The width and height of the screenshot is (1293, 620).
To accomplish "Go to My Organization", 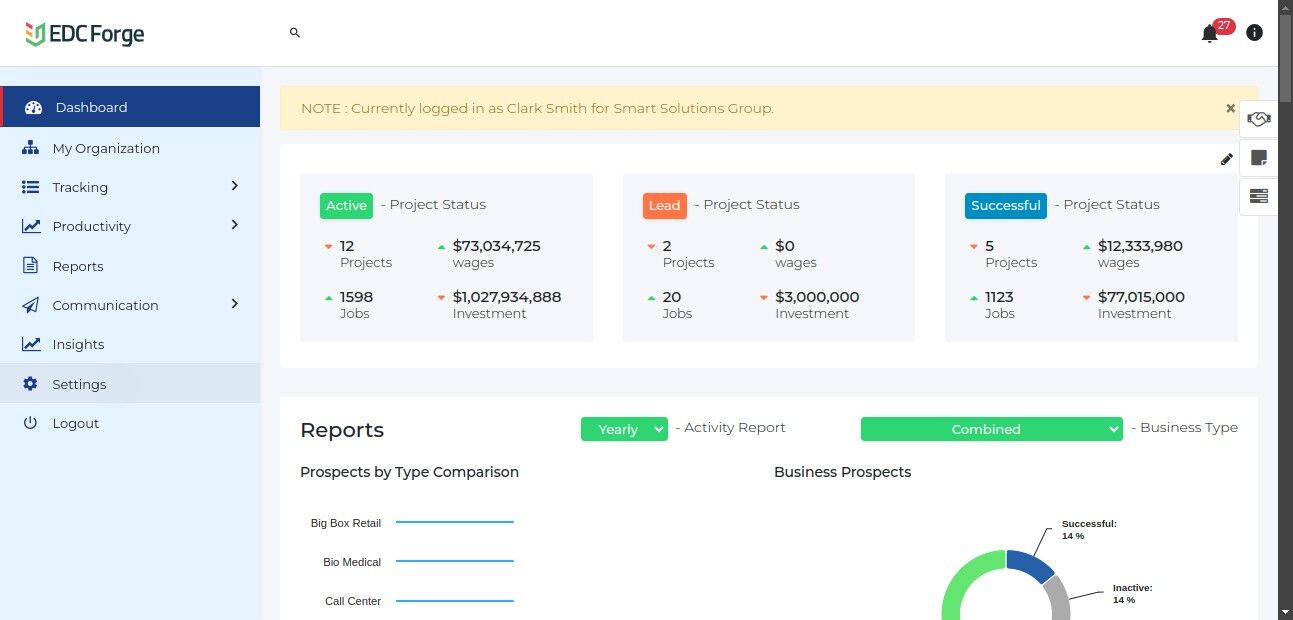I will point(131,148).
